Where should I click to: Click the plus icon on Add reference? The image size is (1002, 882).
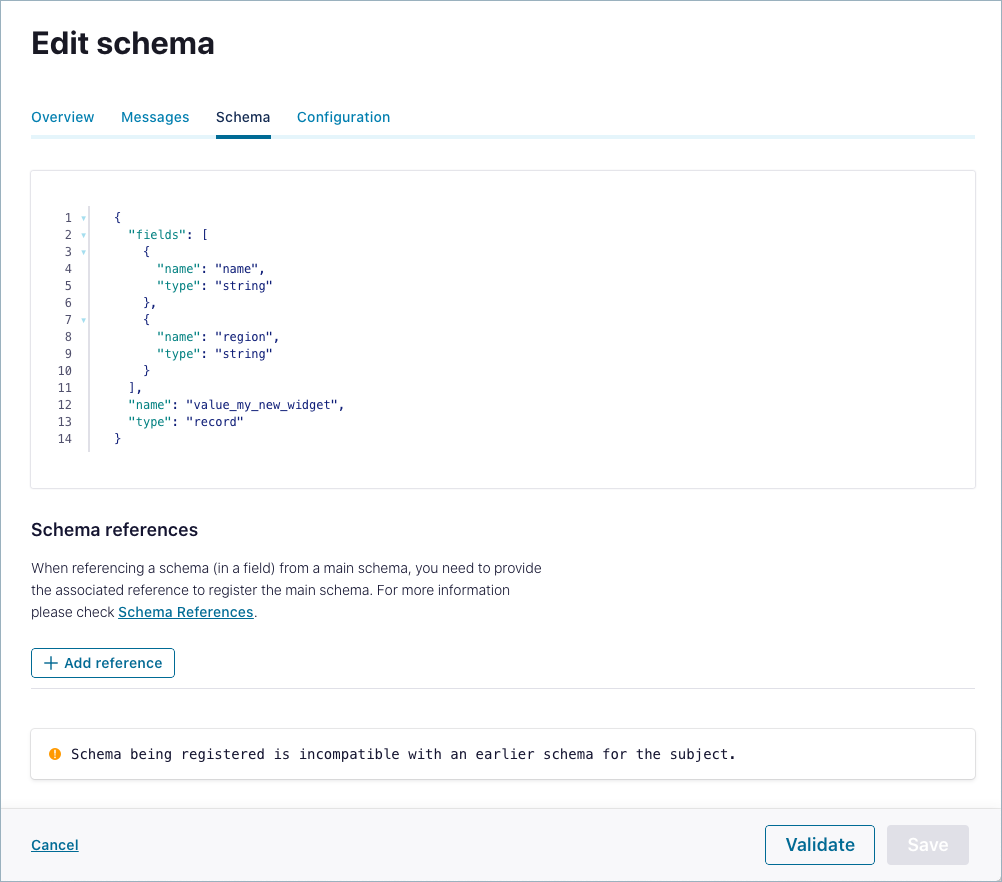tap(51, 663)
